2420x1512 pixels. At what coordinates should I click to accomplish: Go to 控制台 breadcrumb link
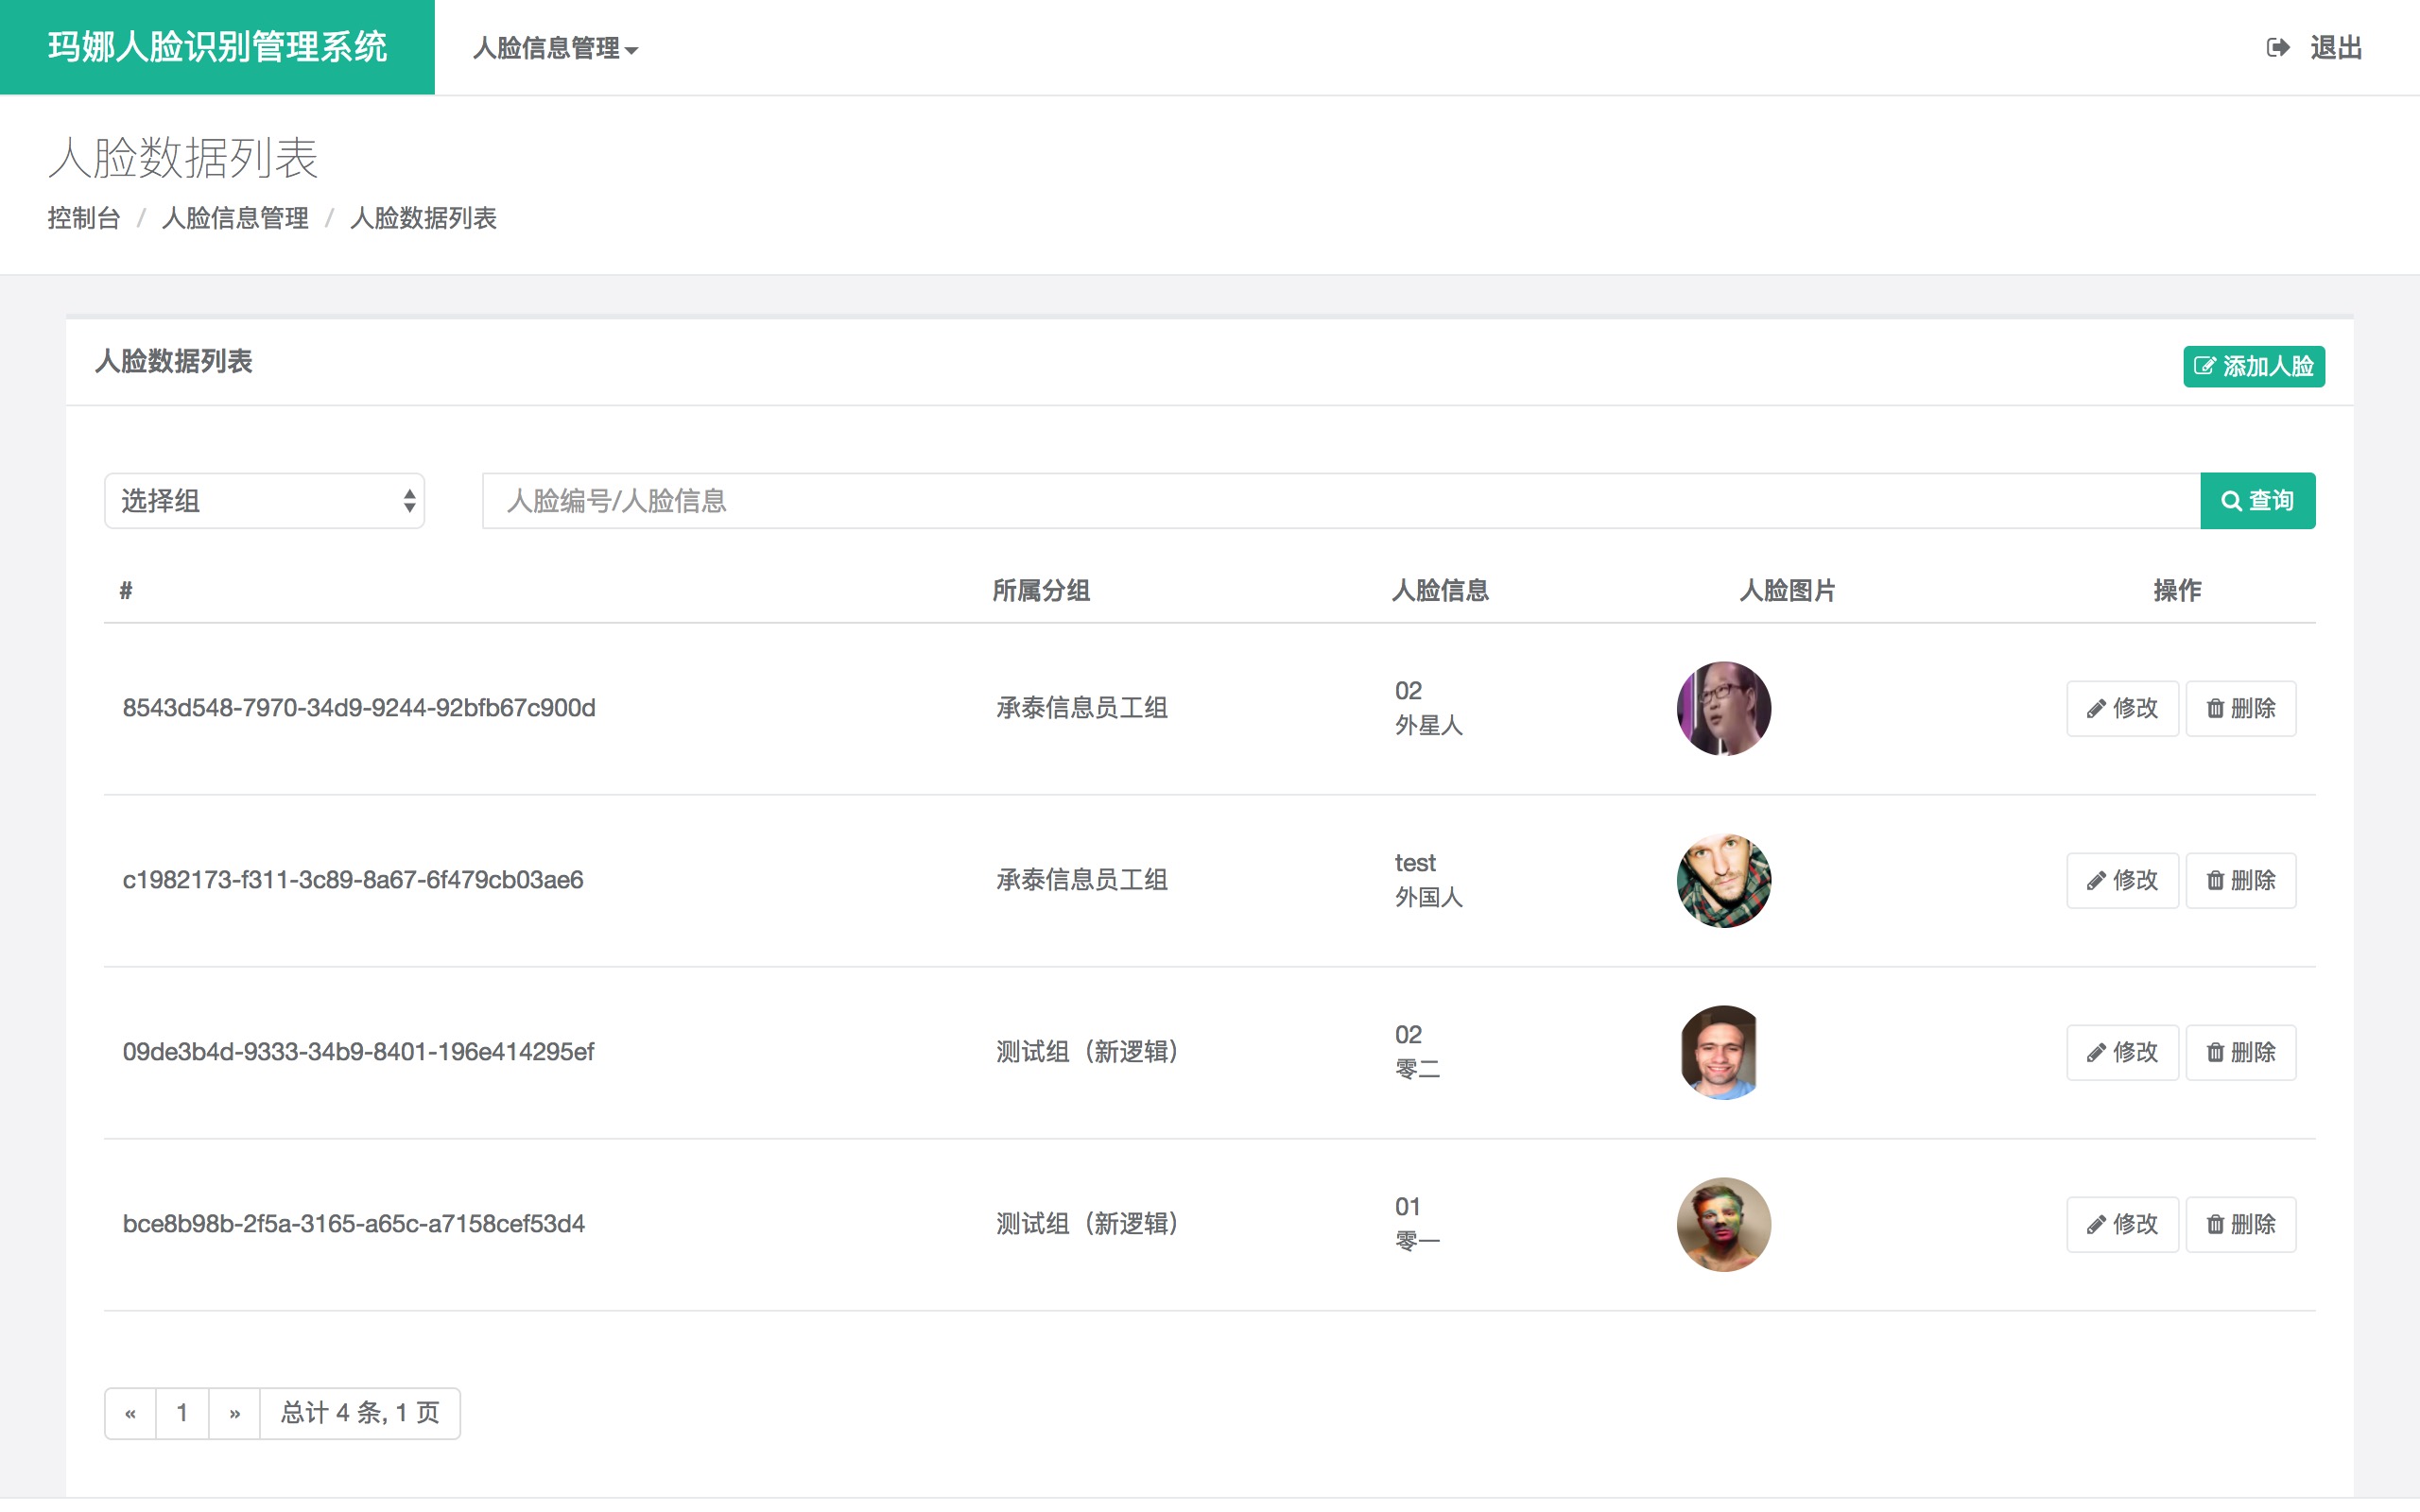coord(84,218)
